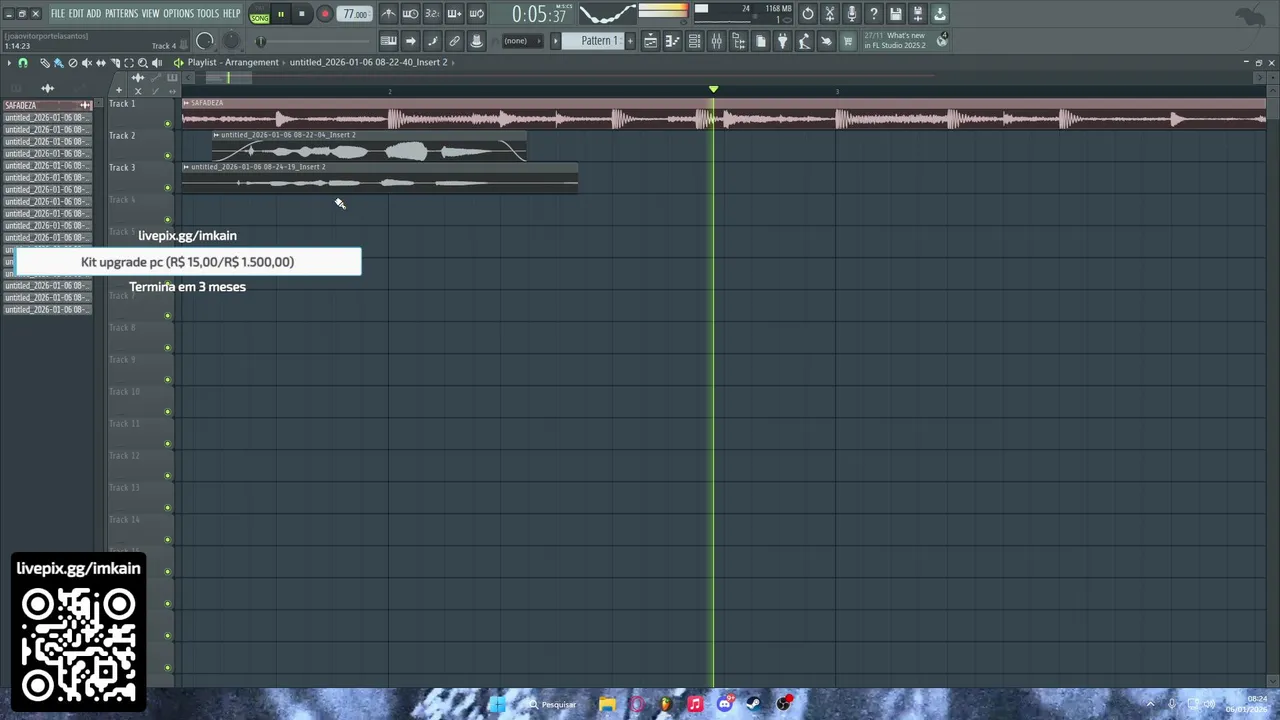1280x720 pixels.
Task: Open the 08-22-04_Insert 2 clip menu
Action: [x=216, y=135]
